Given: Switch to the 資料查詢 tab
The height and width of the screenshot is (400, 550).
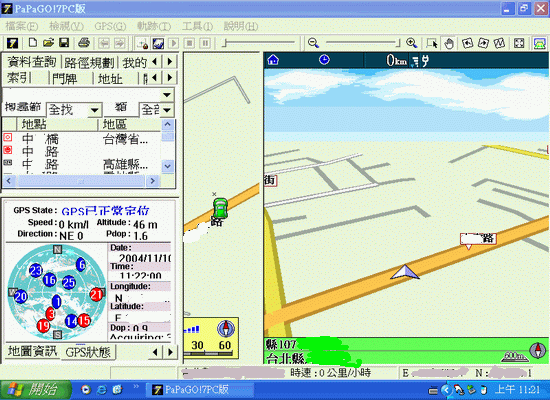Looking at the screenshot, I should (32, 62).
